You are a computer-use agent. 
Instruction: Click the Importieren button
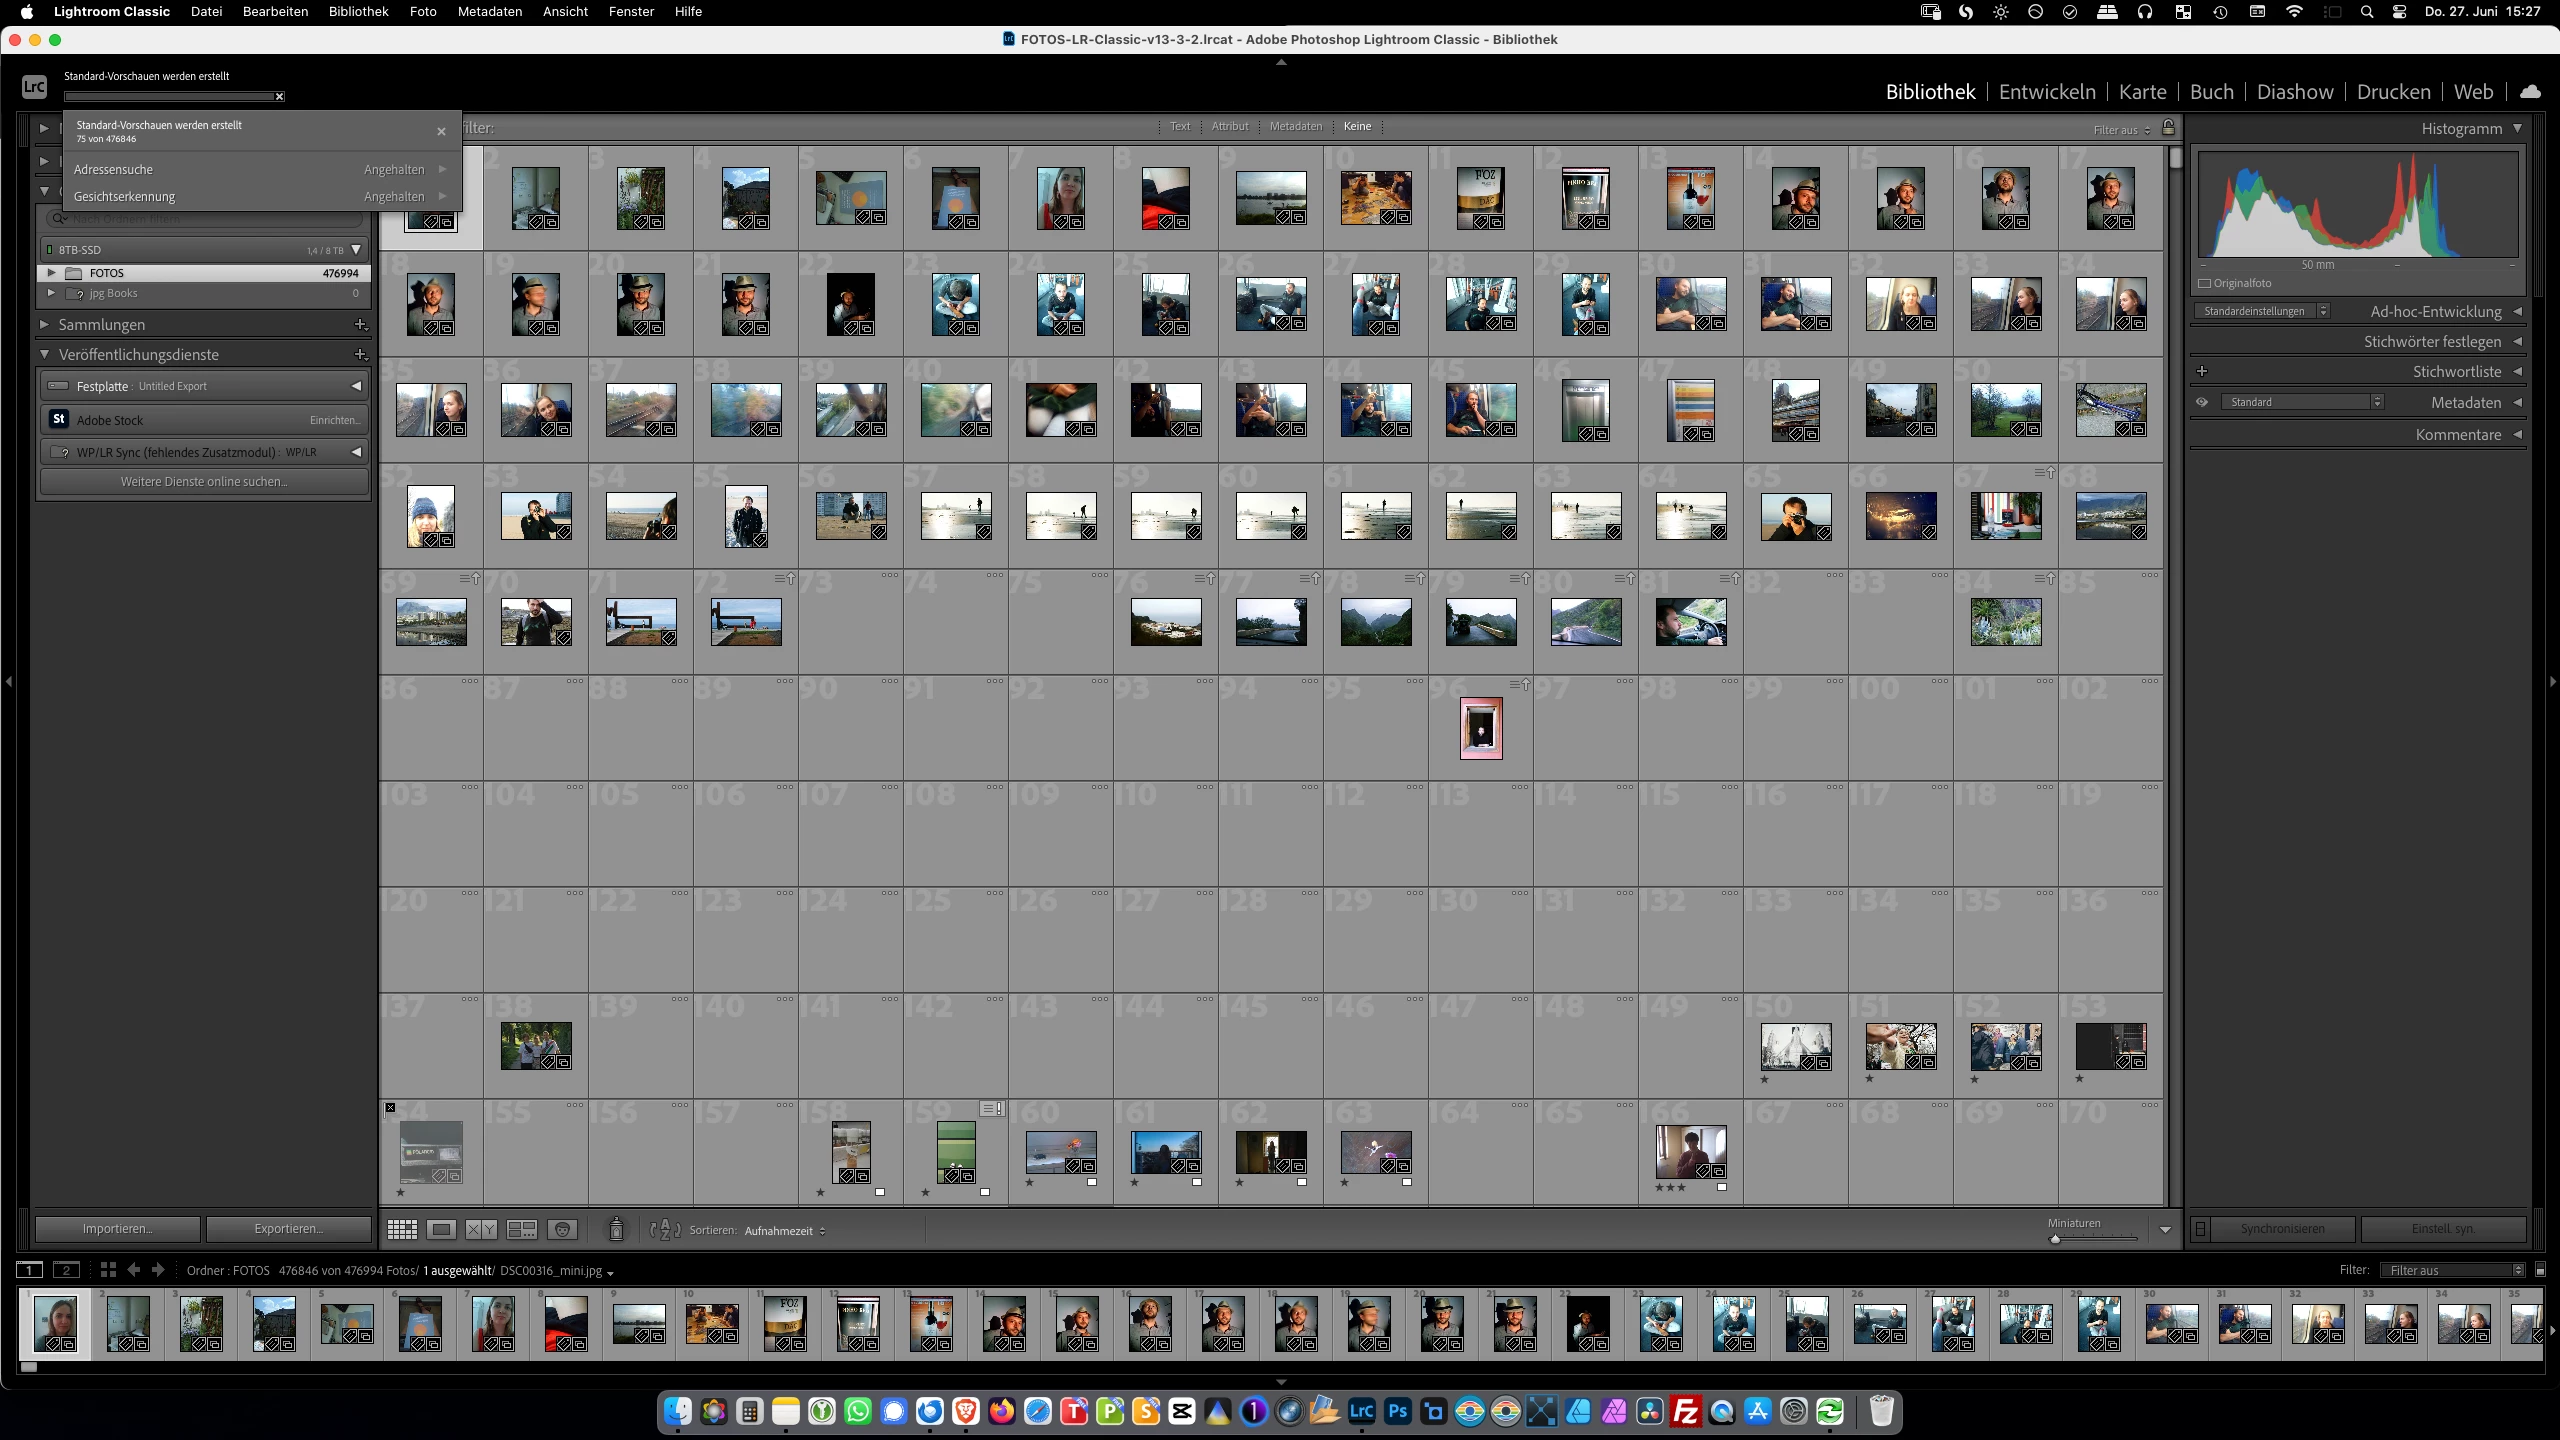point(117,1229)
